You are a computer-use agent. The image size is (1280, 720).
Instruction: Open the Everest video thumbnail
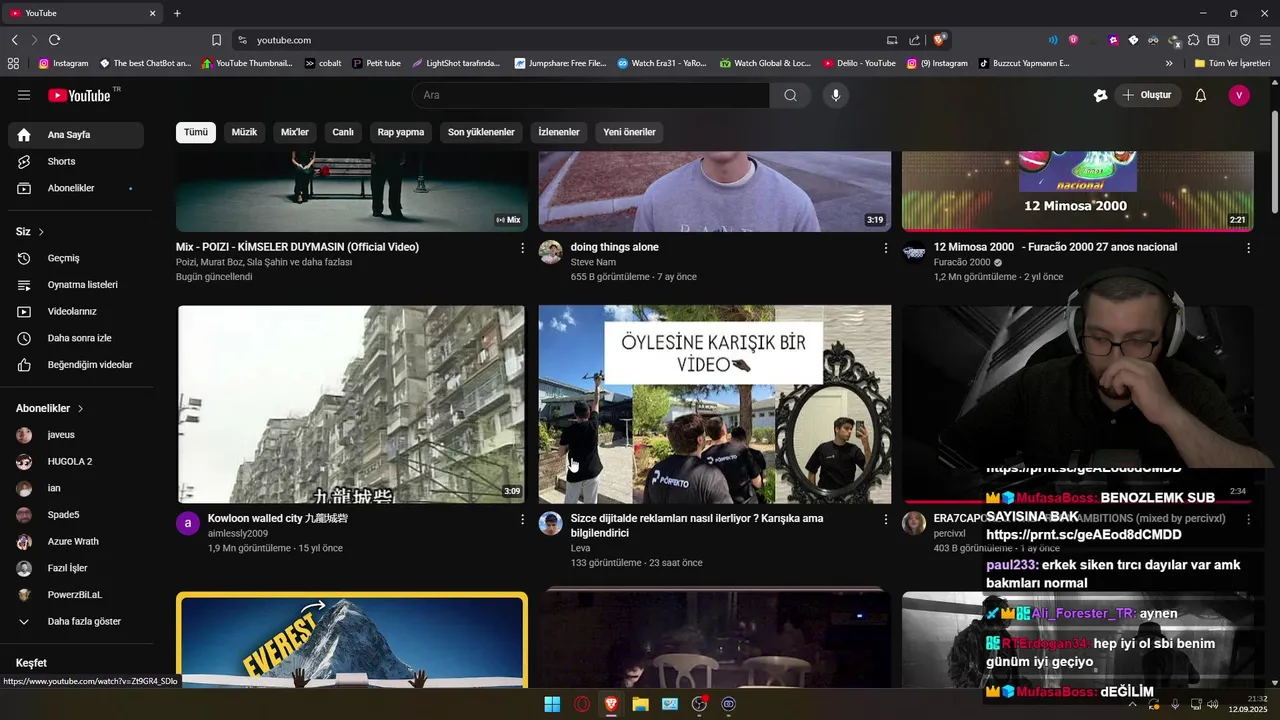coord(351,640)
